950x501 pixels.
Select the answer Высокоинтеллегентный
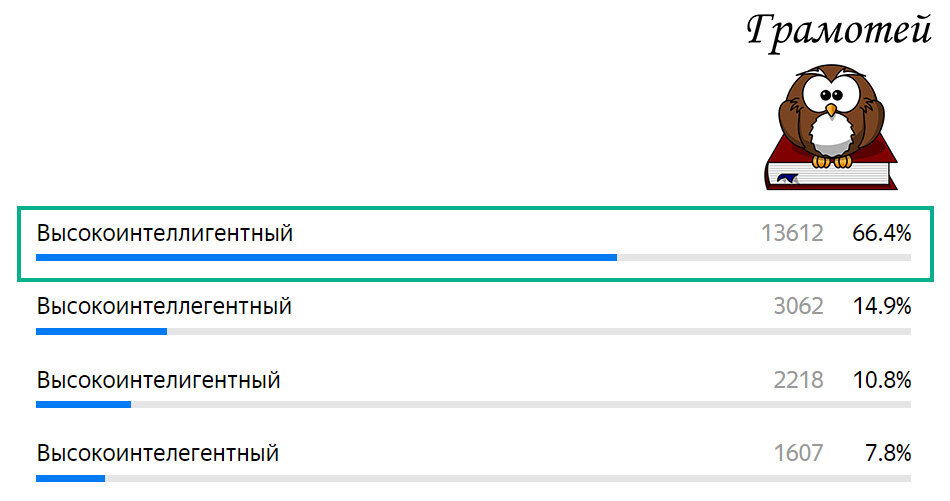point(164,307)
